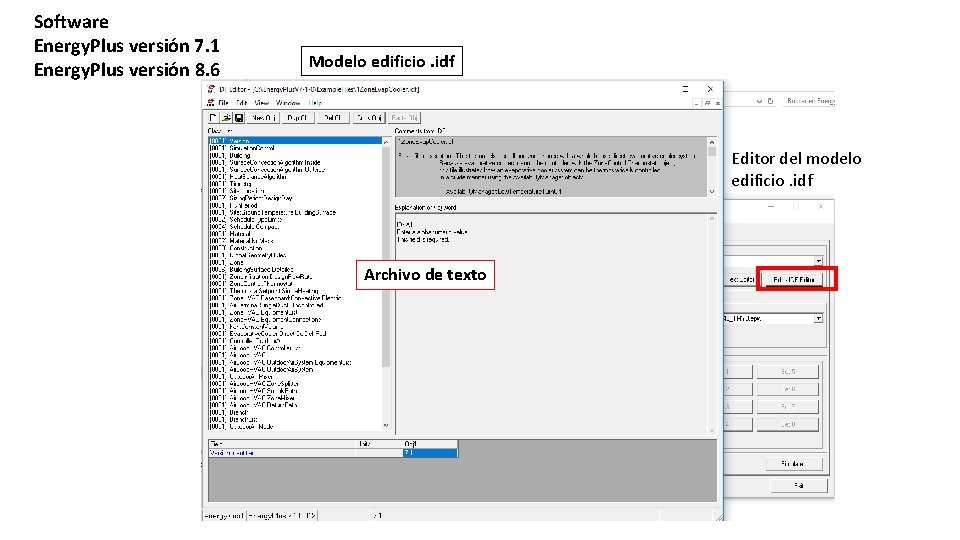Click the Del Obj toolbar button
Viewport: 960px width, 540px height.
333,118
